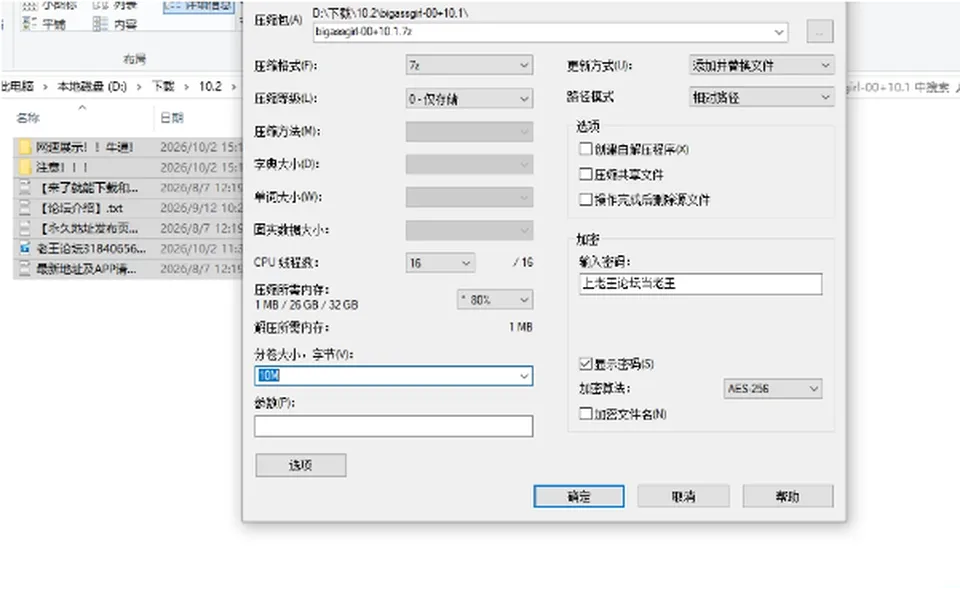Viewport: 960px width, 589px height.
Task: Open the archive name history dropdown
Action: pos(779,32)
